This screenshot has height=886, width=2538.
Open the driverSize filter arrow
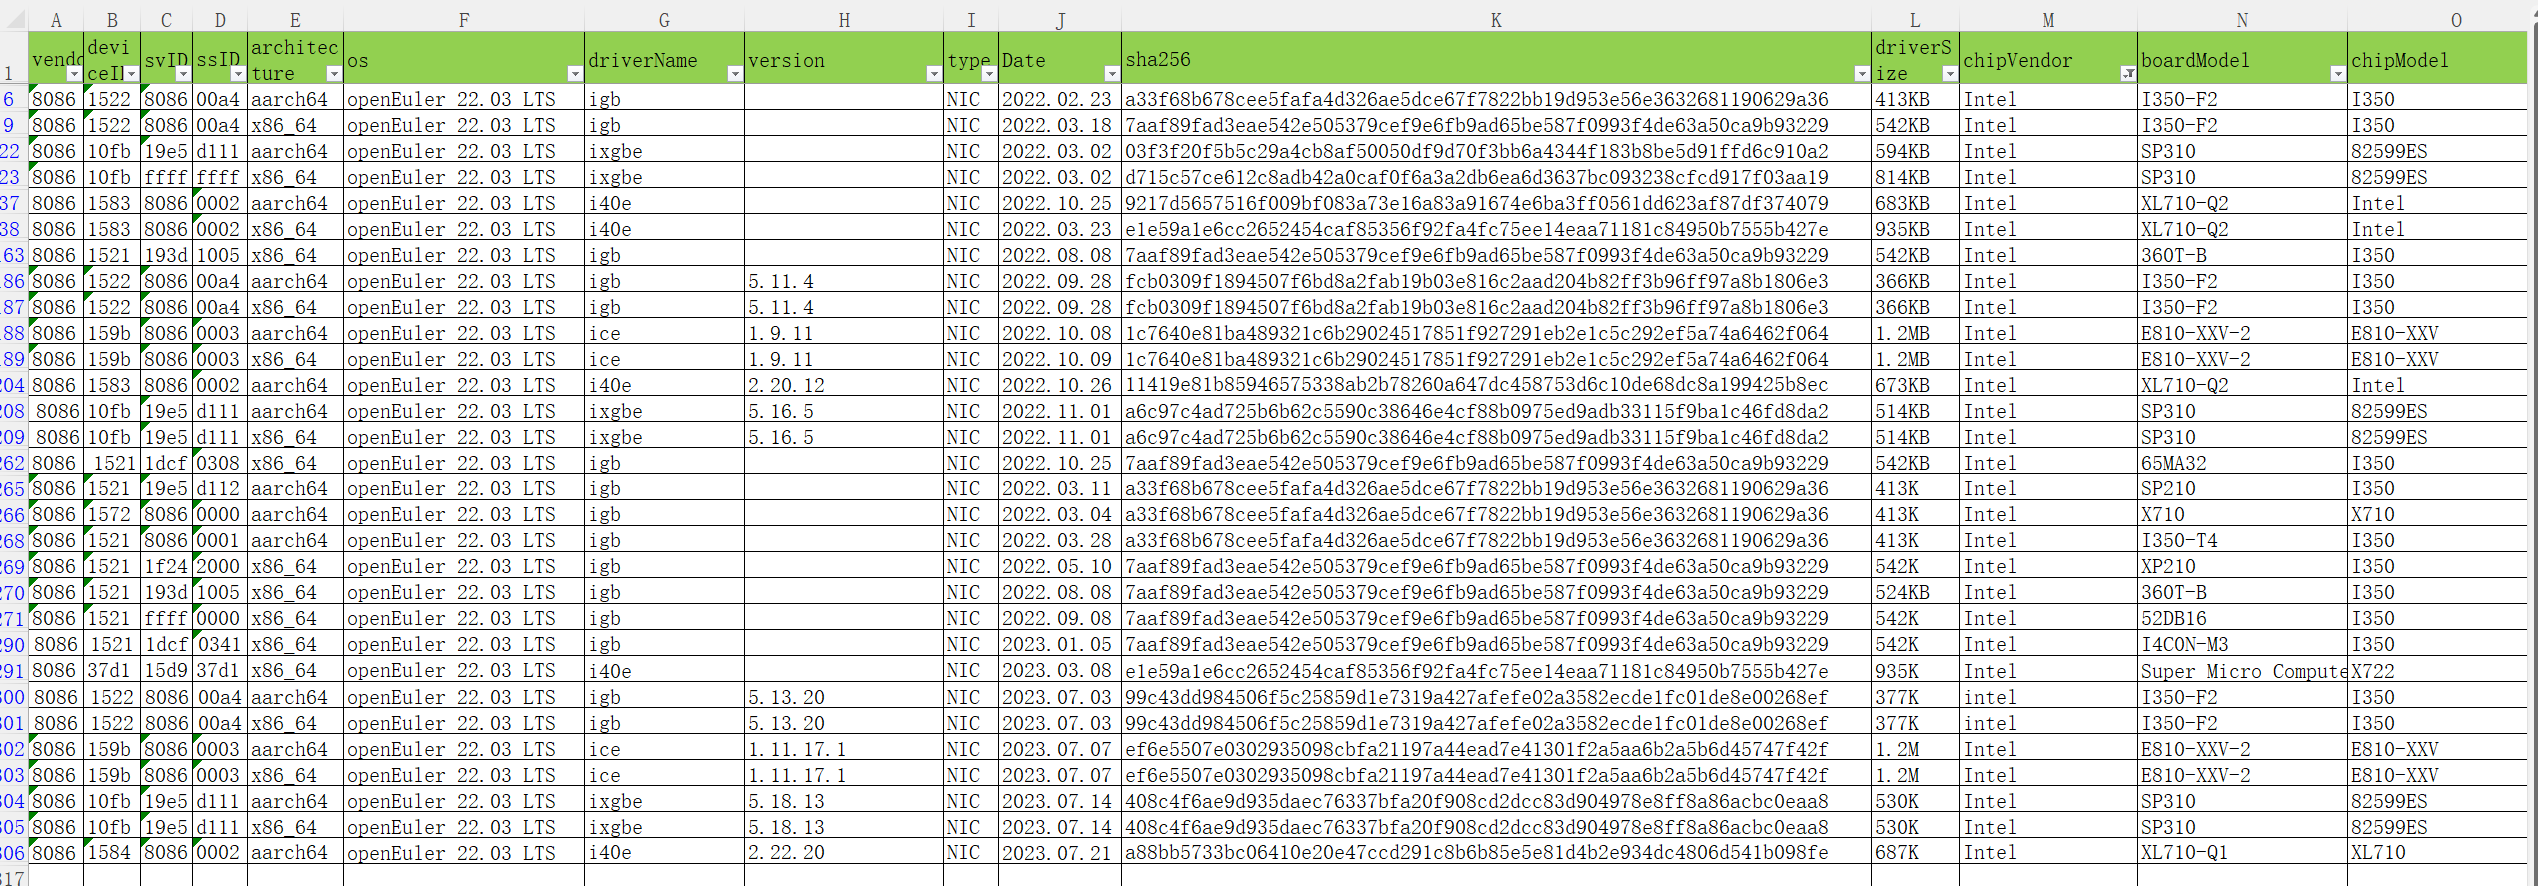pyautogui.click(x=1949, y=74)
